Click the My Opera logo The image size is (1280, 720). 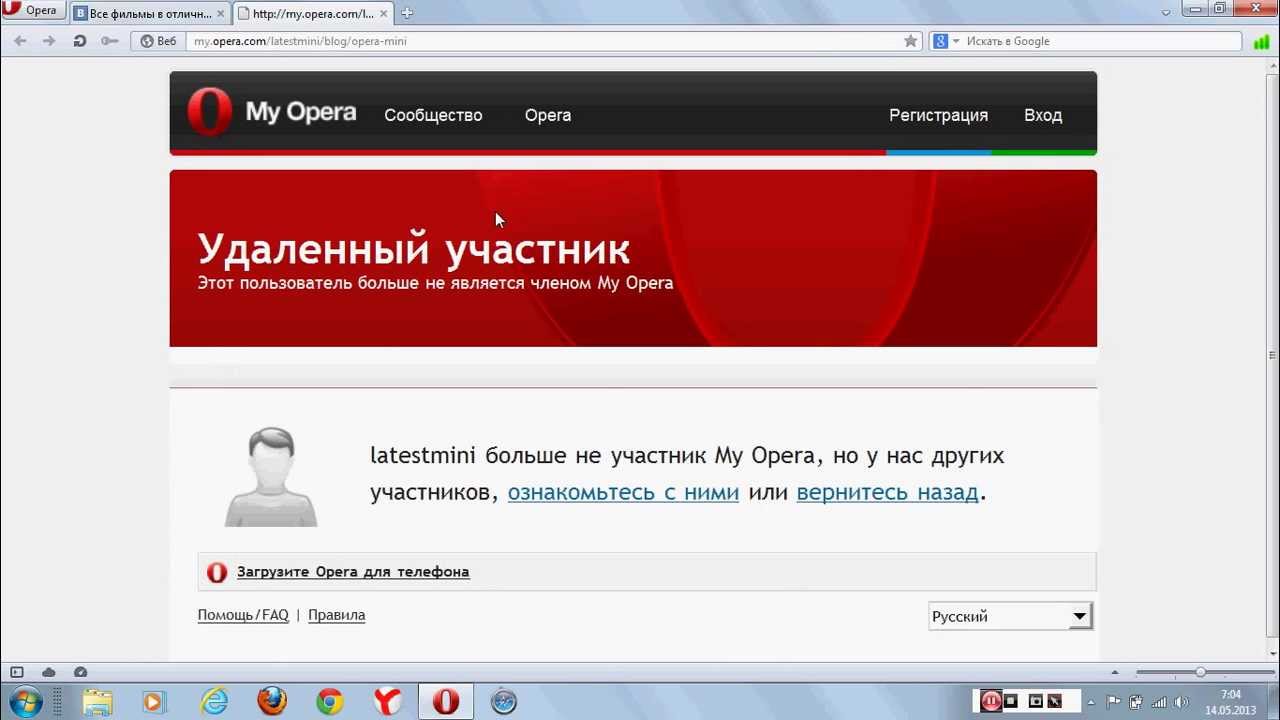tap(272, 112)
